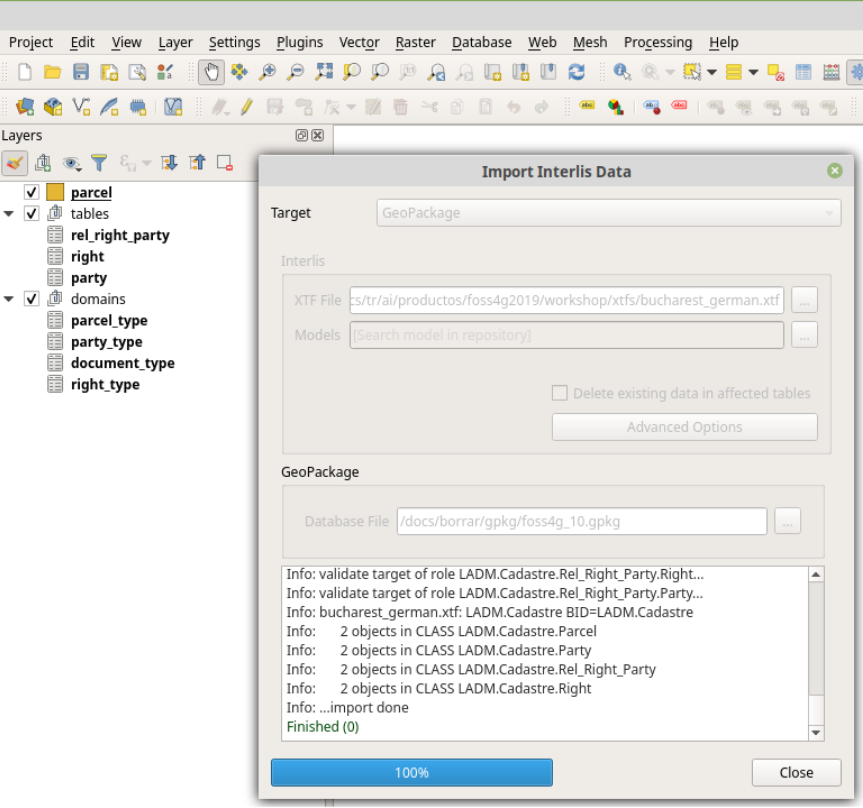Collapse the domains group arrow
This screenshot has height=808, width=863.
[8, 299]
